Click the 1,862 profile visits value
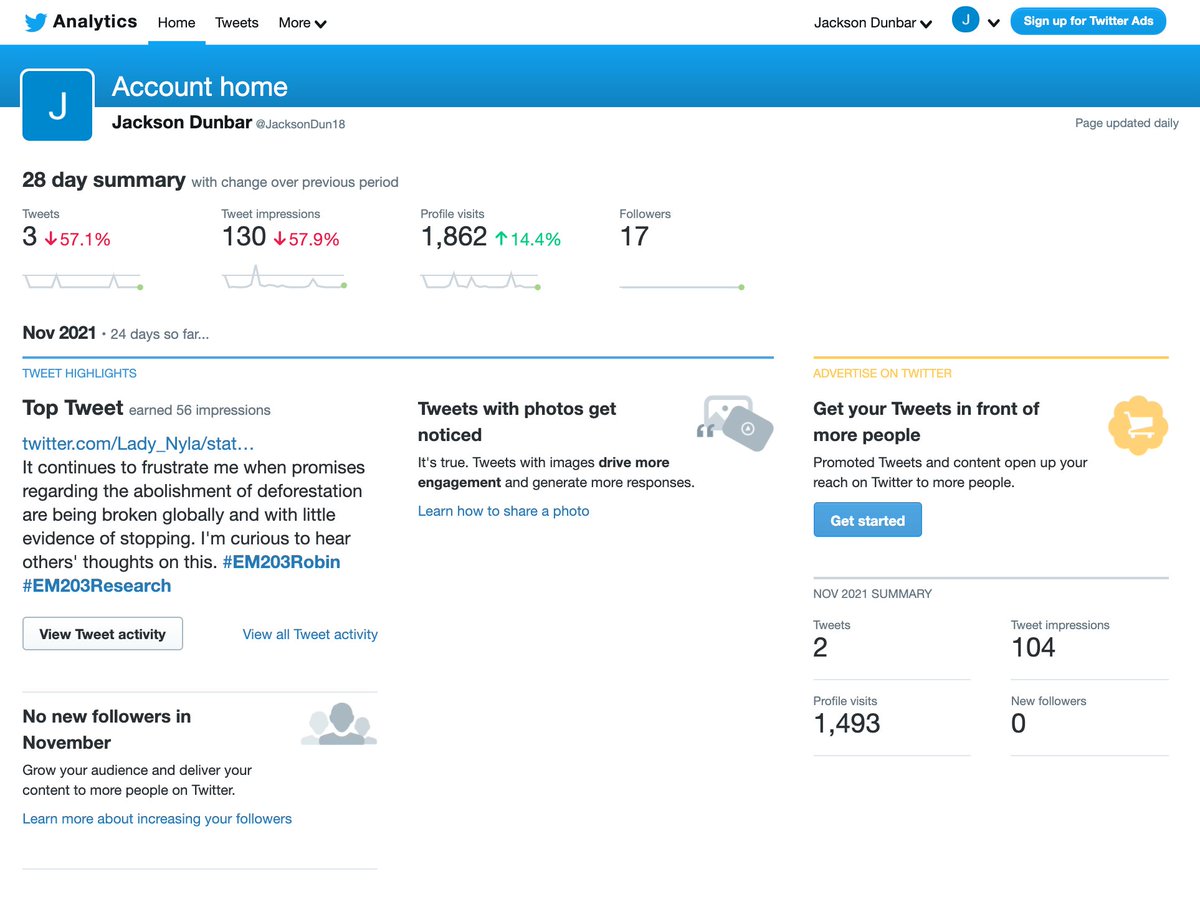1200x897 pixels. tap(454, 237)
